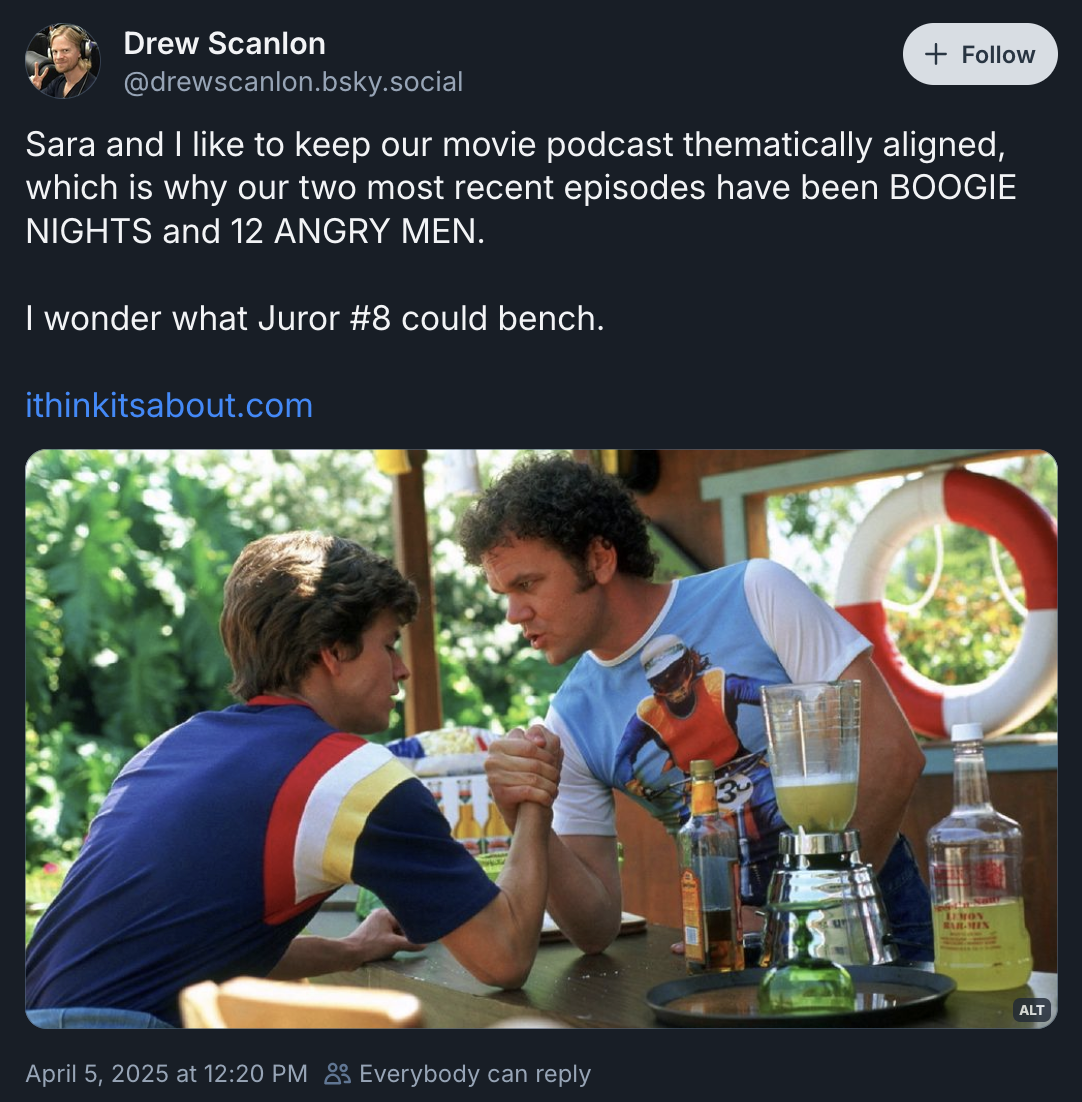Click the red-white life ring in photo

[949, 603]
